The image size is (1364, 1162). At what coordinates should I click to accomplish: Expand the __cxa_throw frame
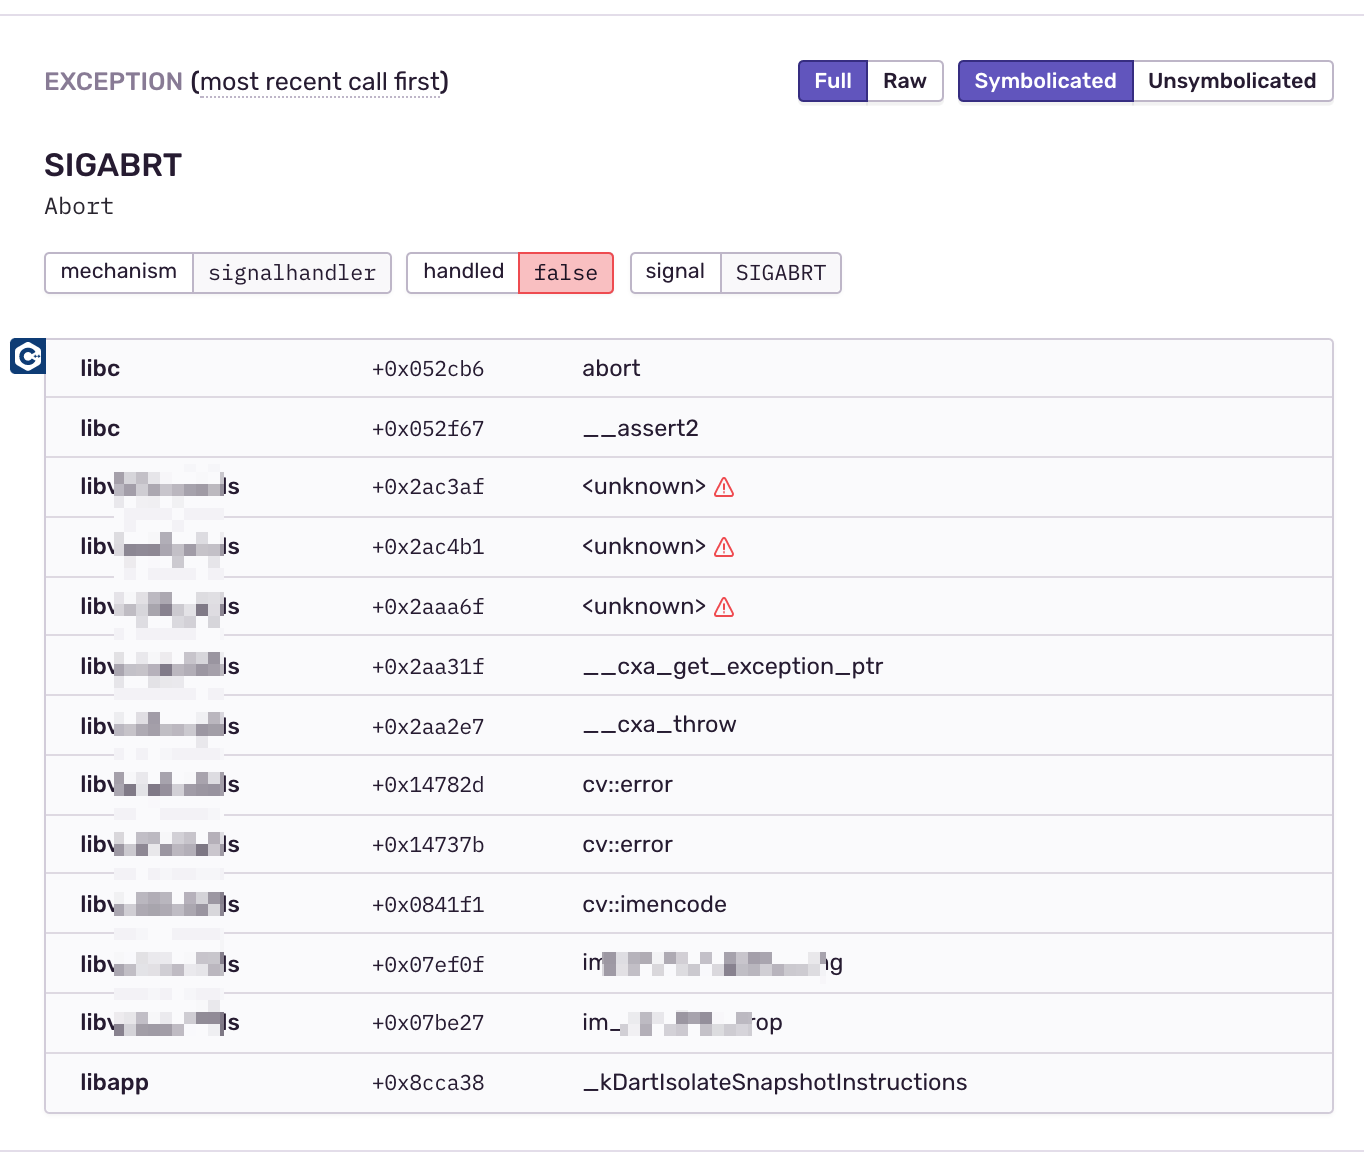689,725
